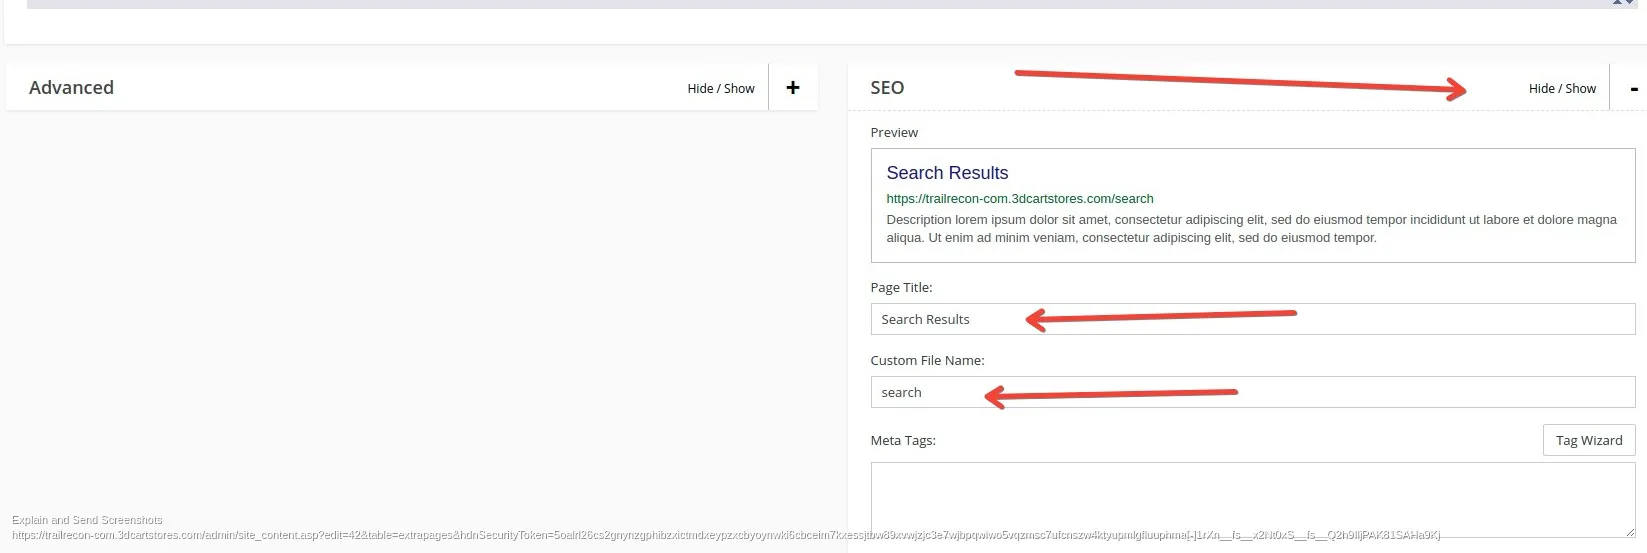Click the Preview label
This screenshot has width=1647, height=553.
(x=894, y=132)
